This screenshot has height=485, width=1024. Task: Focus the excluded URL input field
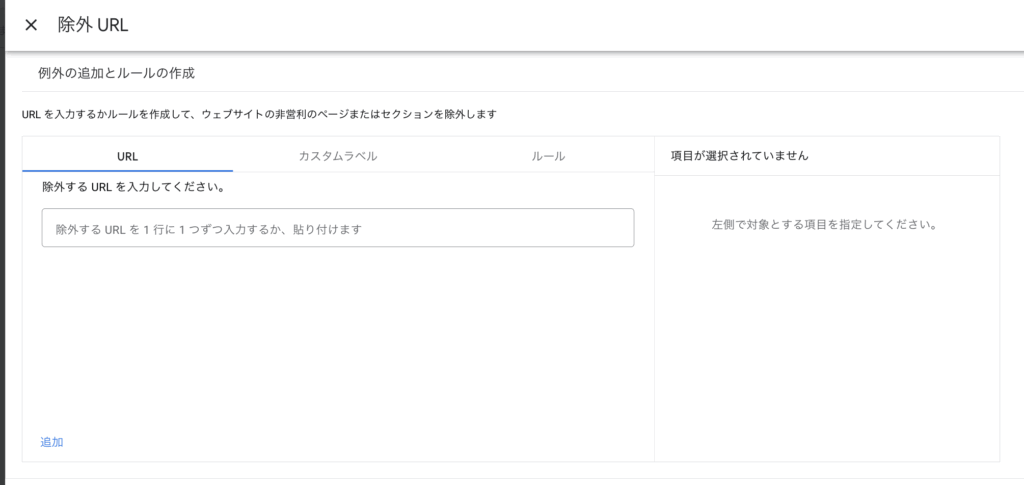[x=337, y=228]
